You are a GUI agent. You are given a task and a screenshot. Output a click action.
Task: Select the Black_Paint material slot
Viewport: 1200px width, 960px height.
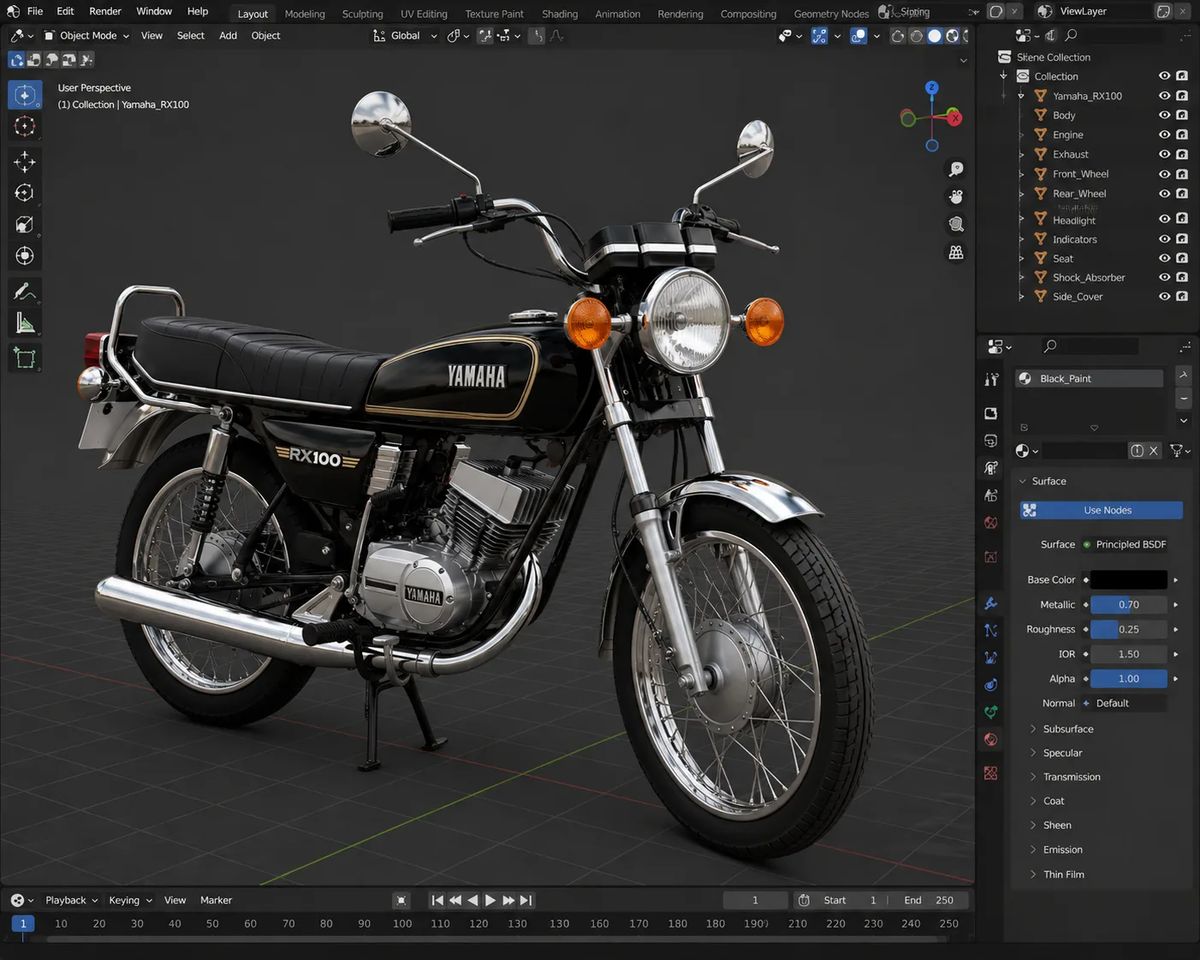point(1090,379)
